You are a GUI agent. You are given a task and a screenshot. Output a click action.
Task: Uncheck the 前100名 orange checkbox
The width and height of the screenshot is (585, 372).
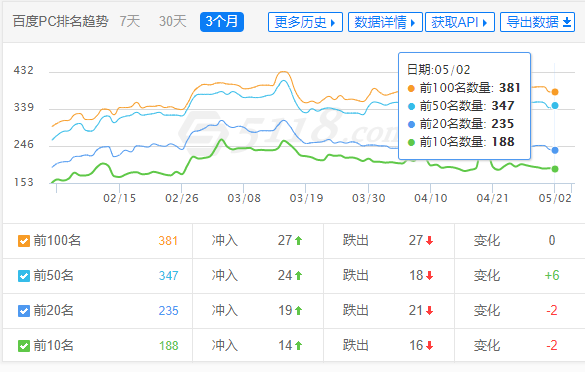click(x=24, y=241)
